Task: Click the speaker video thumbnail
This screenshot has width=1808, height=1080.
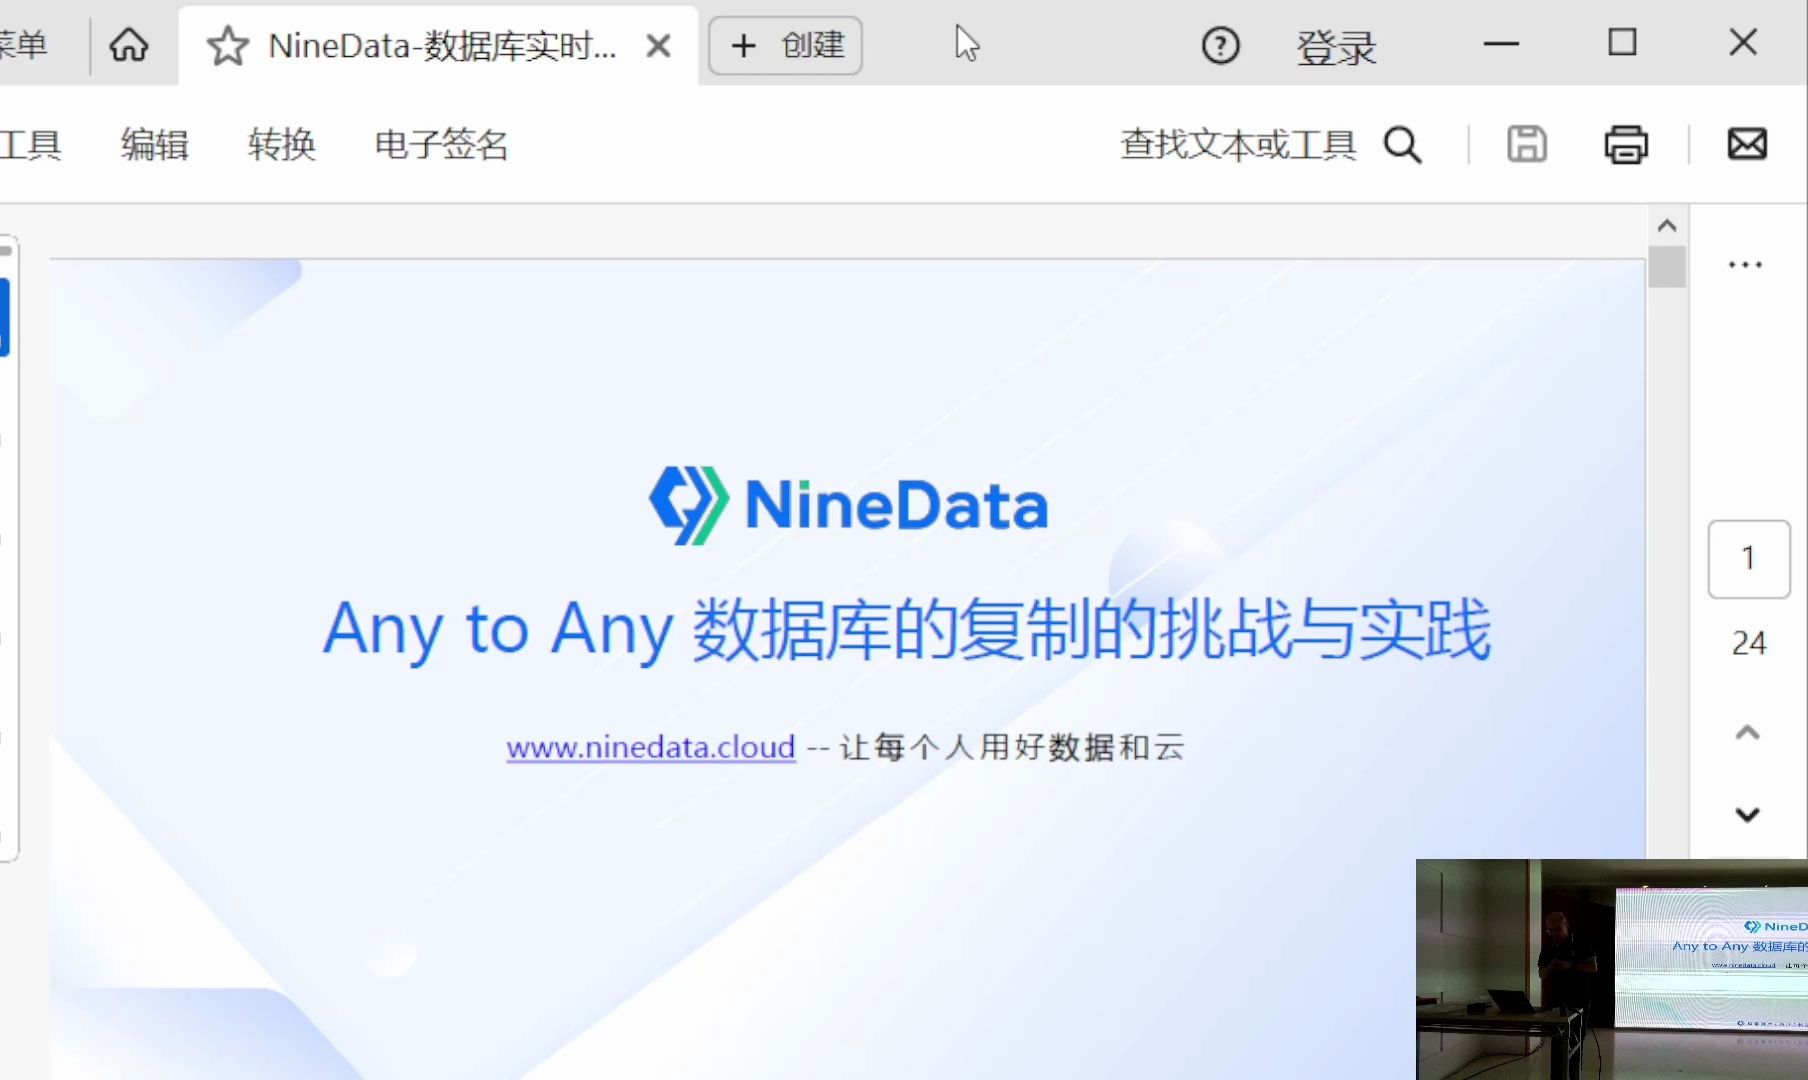Action: point(1611,969)
